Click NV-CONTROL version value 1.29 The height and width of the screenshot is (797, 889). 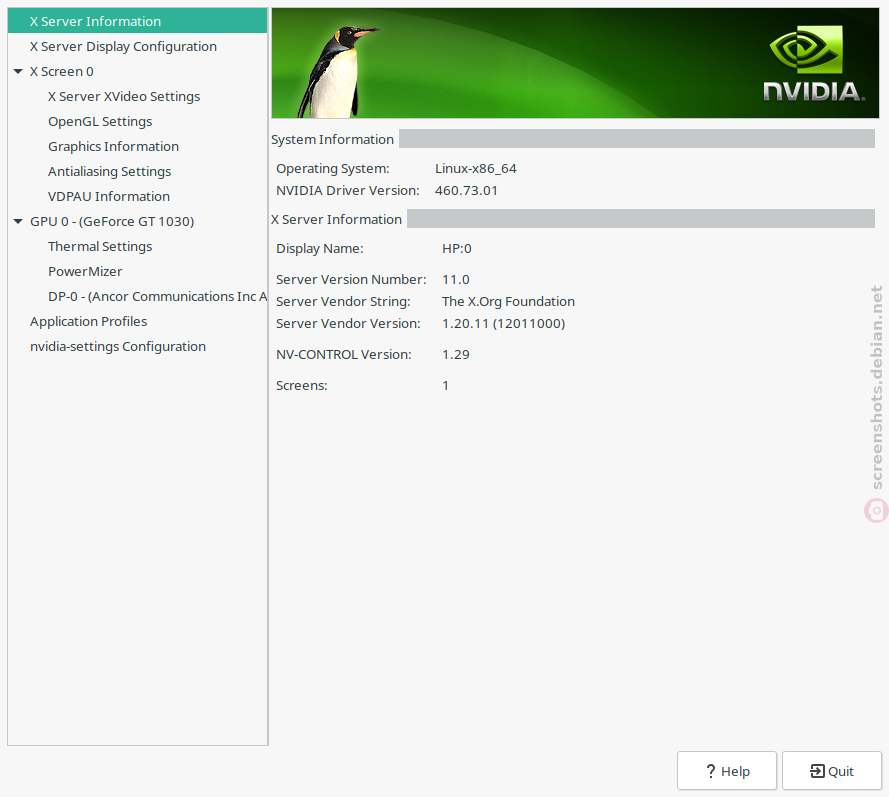[455, 354]
